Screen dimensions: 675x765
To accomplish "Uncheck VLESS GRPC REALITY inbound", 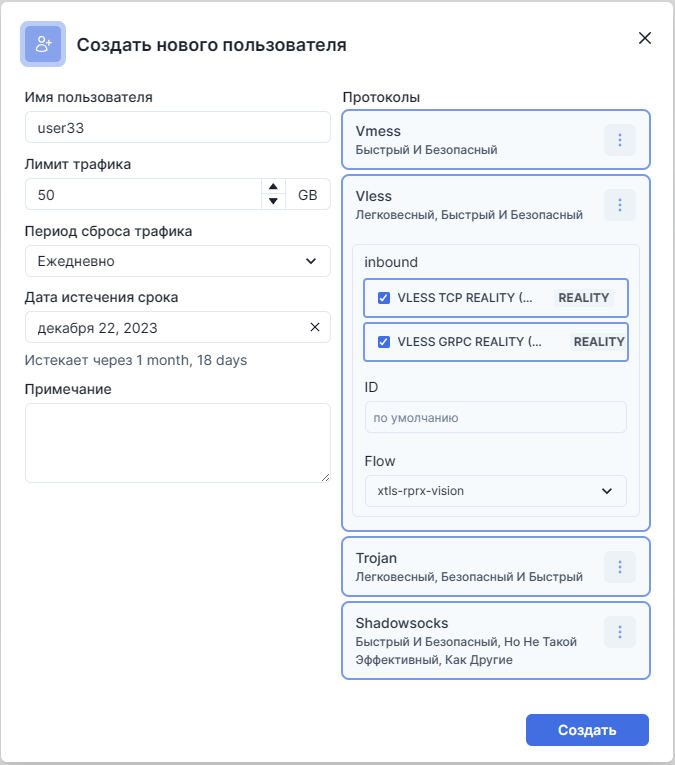I will click(384, 342).
